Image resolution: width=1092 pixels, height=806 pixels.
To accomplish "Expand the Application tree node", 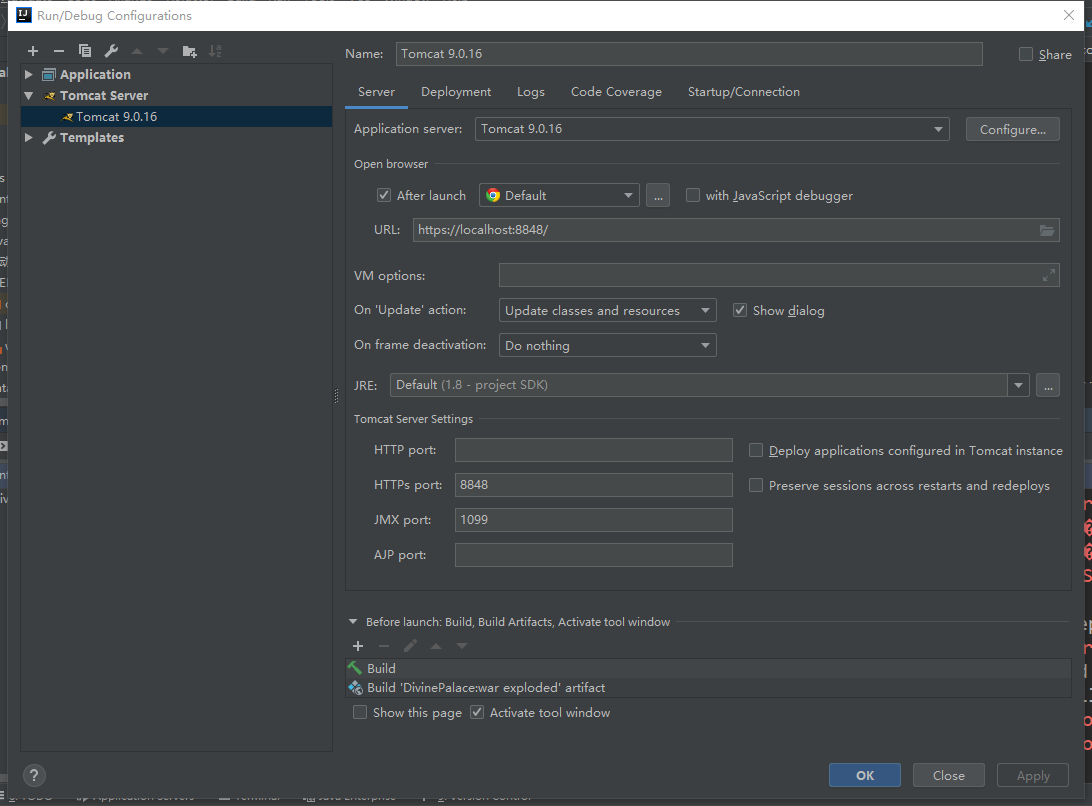I will point(29,75).
